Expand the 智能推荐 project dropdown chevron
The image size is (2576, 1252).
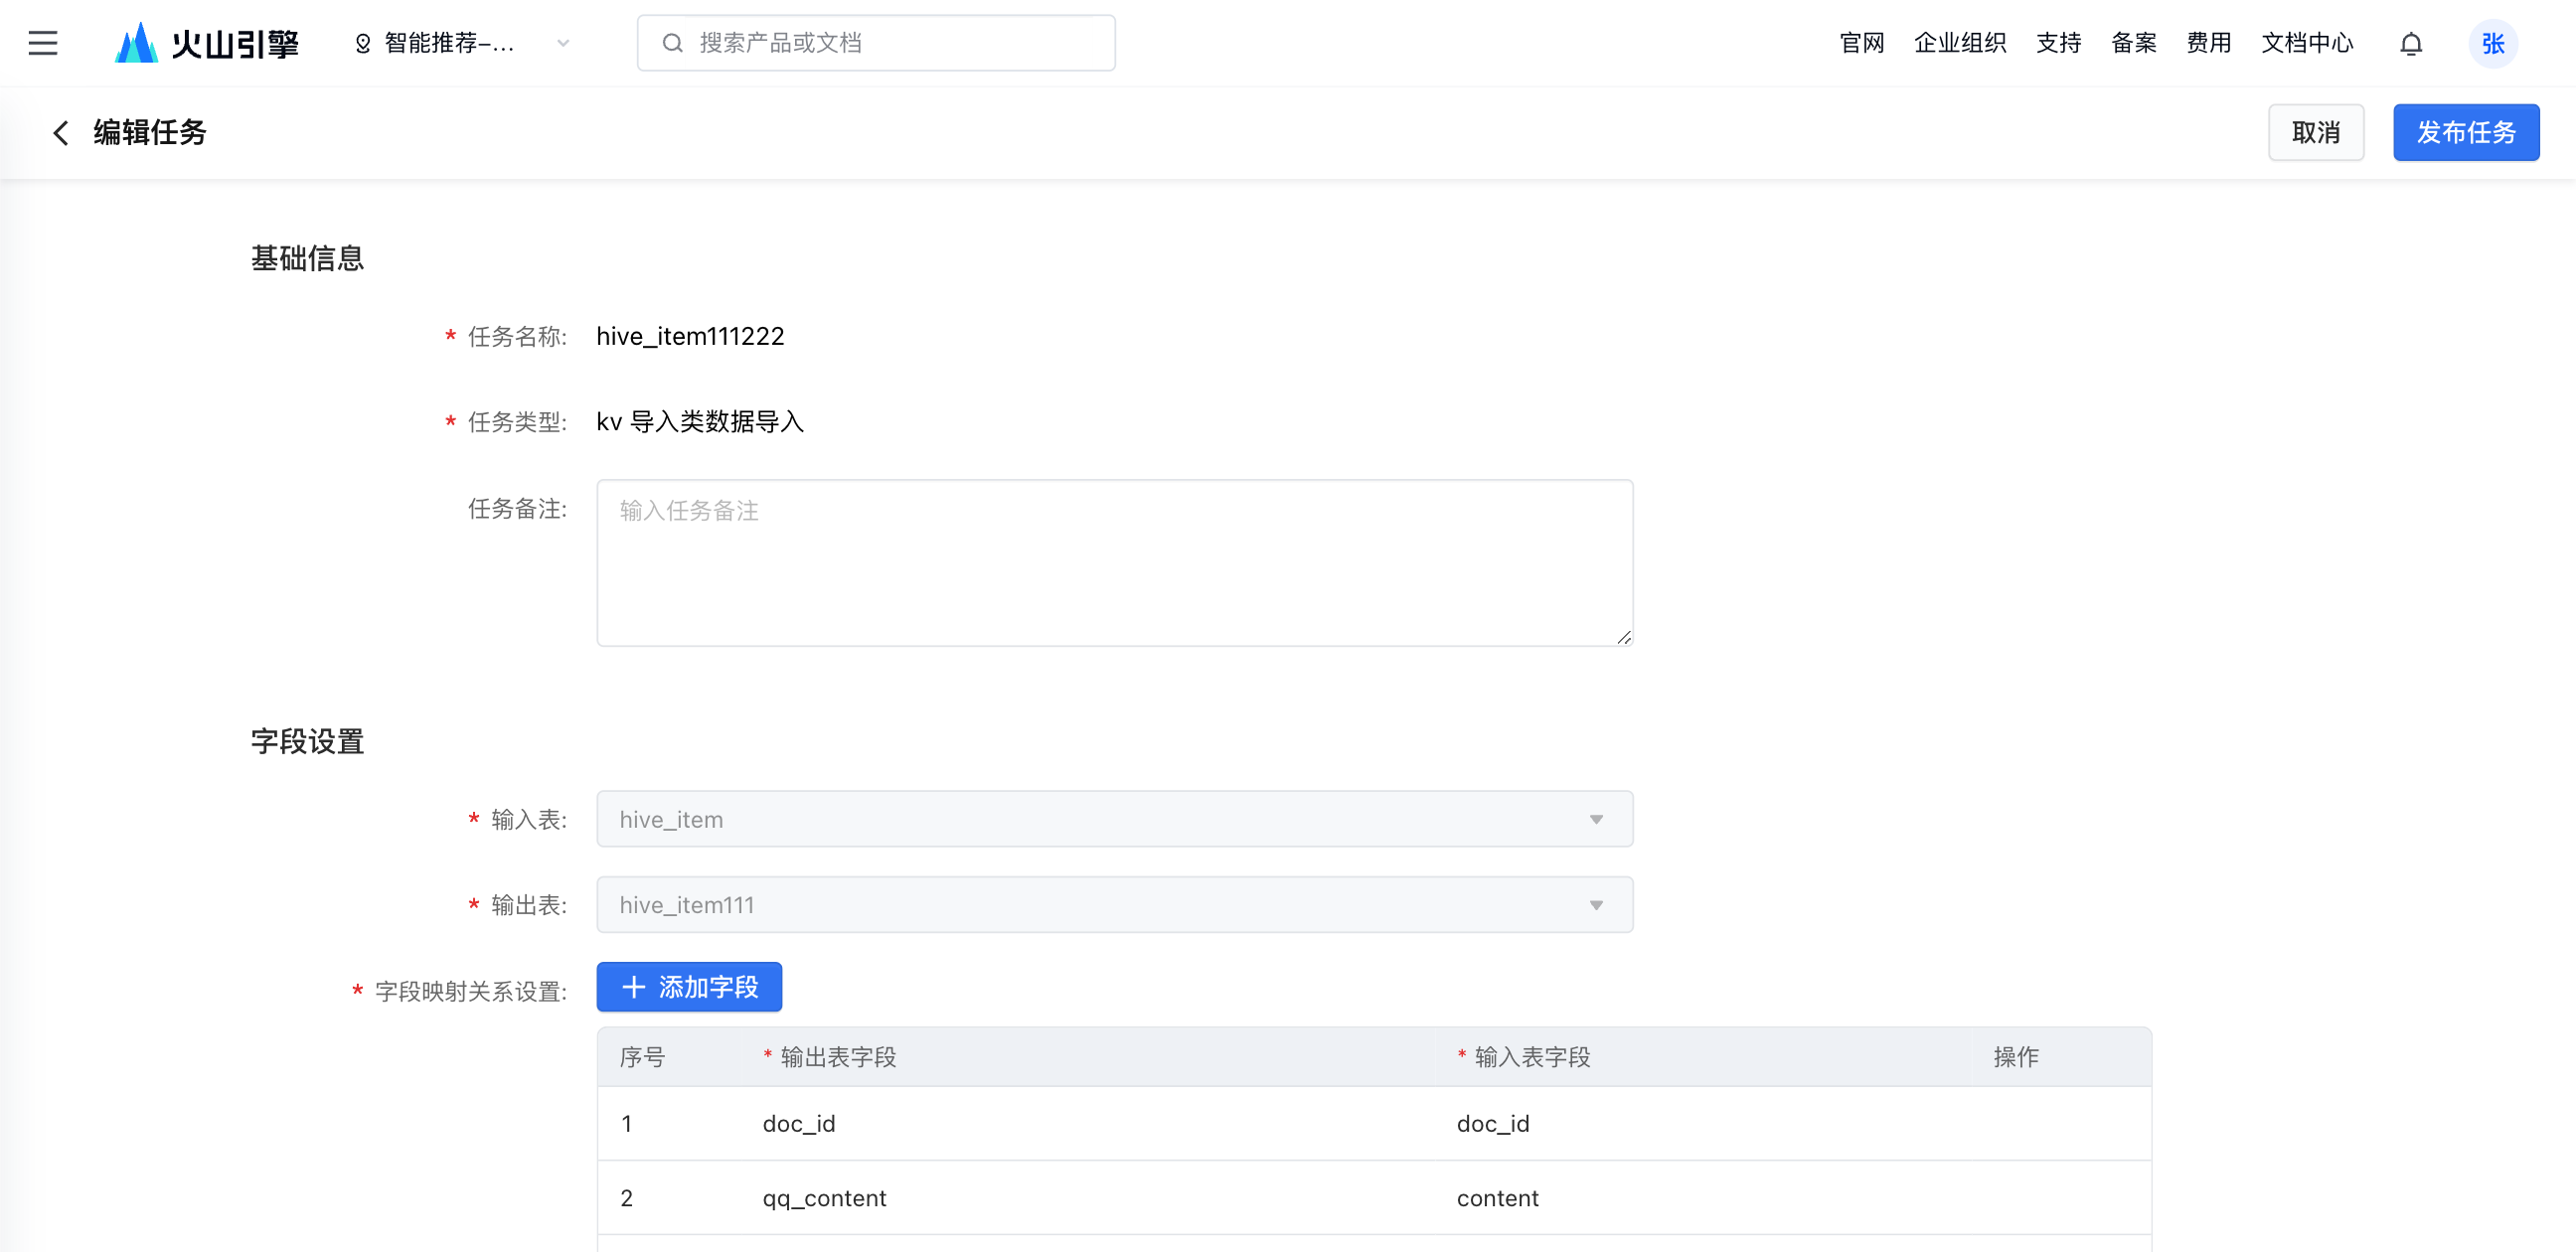click(x=563, y=43)
